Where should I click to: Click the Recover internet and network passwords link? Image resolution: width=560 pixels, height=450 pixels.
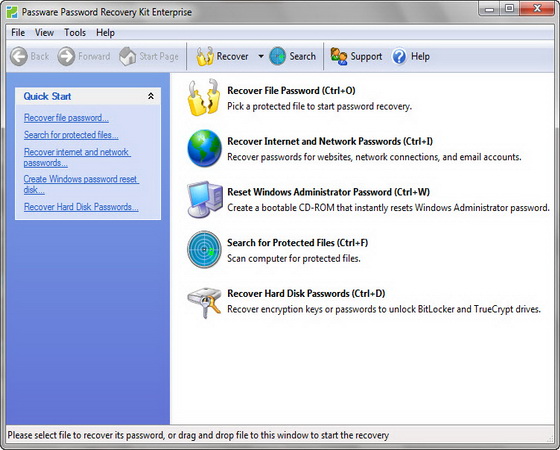point(77,157)
